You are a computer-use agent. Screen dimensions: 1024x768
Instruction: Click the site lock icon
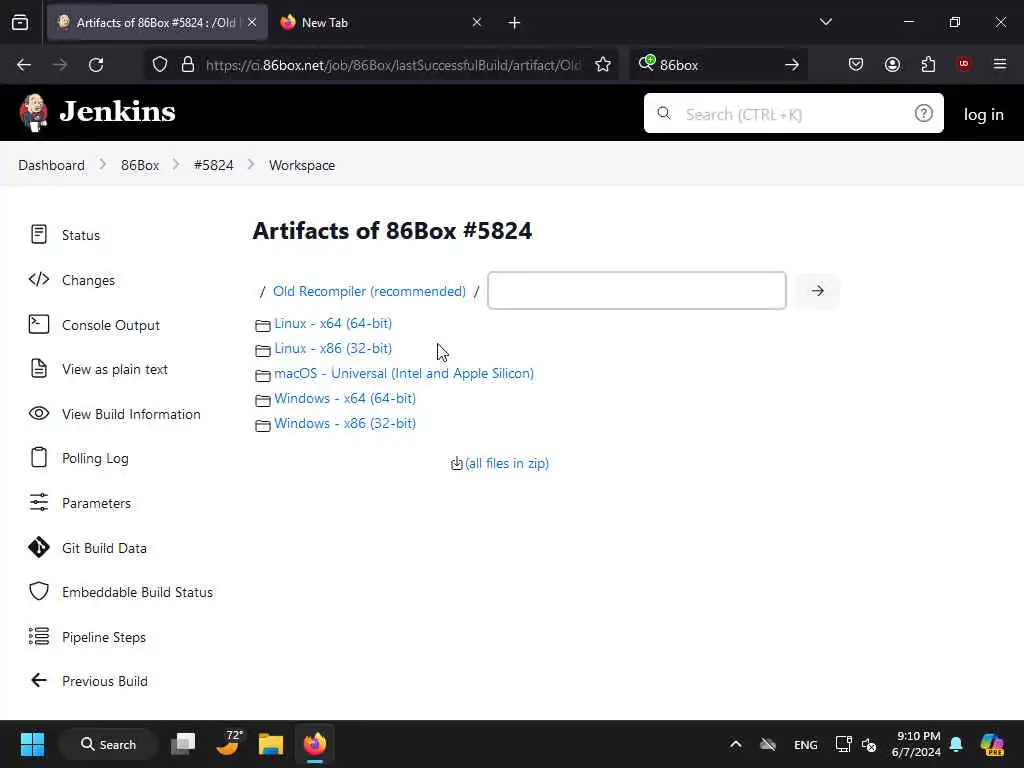(x=188, y=65)
